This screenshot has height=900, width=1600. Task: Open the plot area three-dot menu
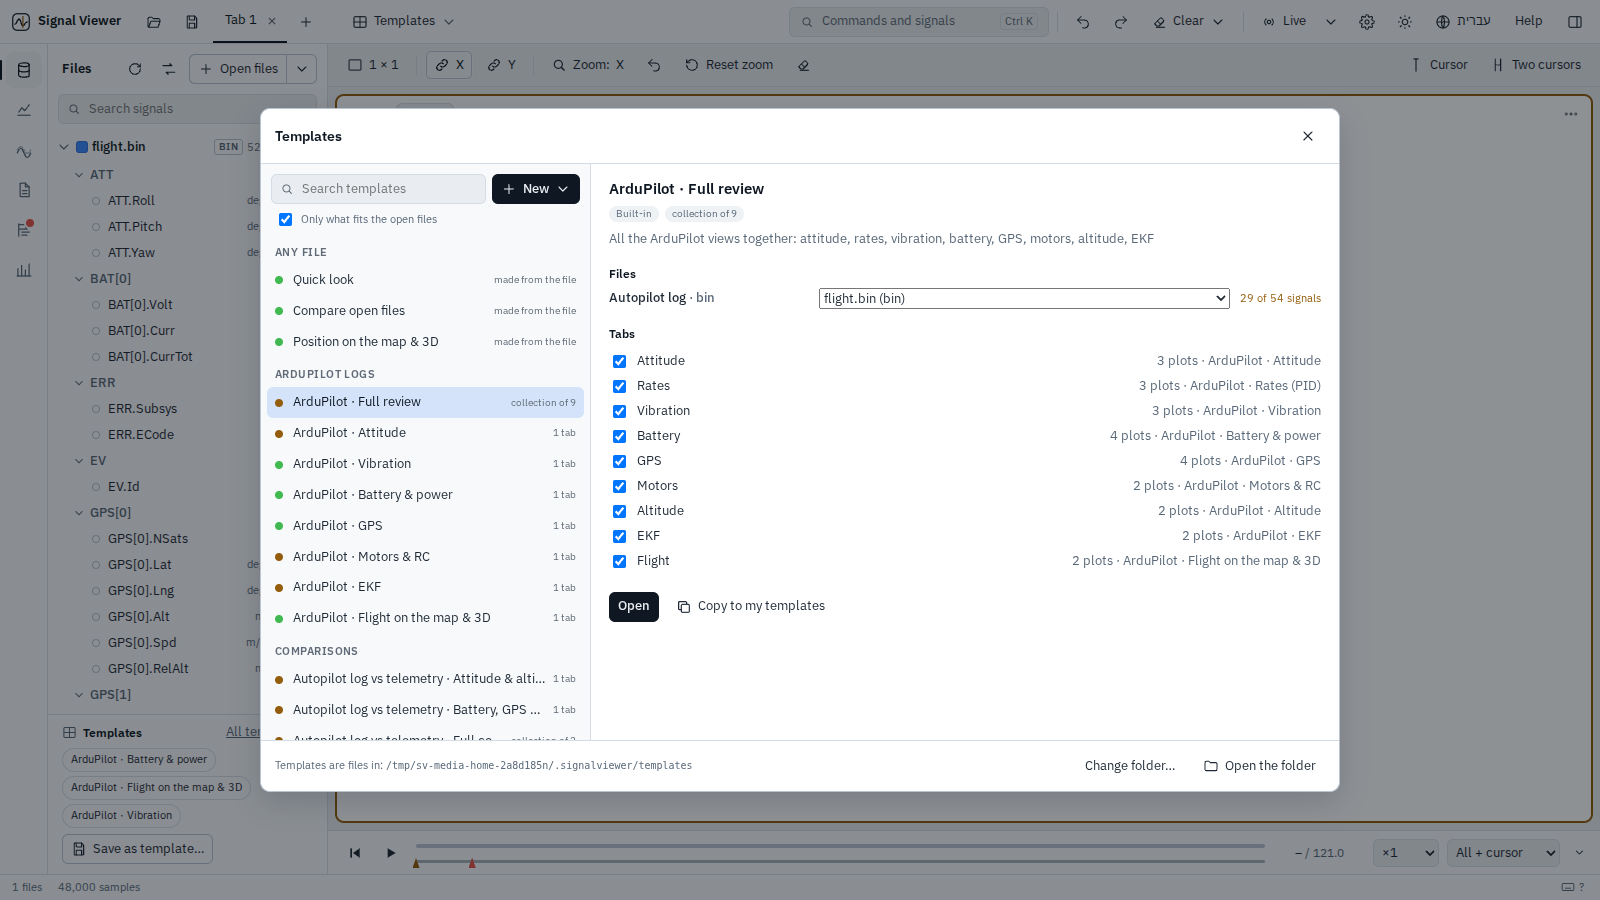coord(1571,114)
